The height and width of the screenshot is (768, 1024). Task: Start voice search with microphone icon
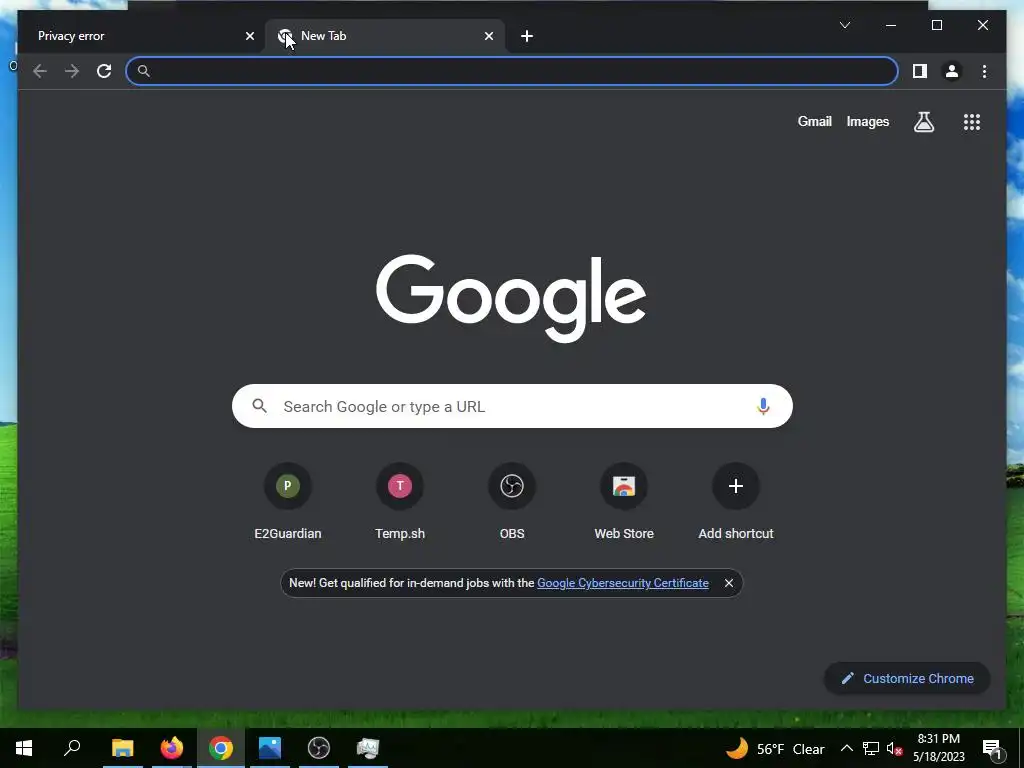[763, 406]
